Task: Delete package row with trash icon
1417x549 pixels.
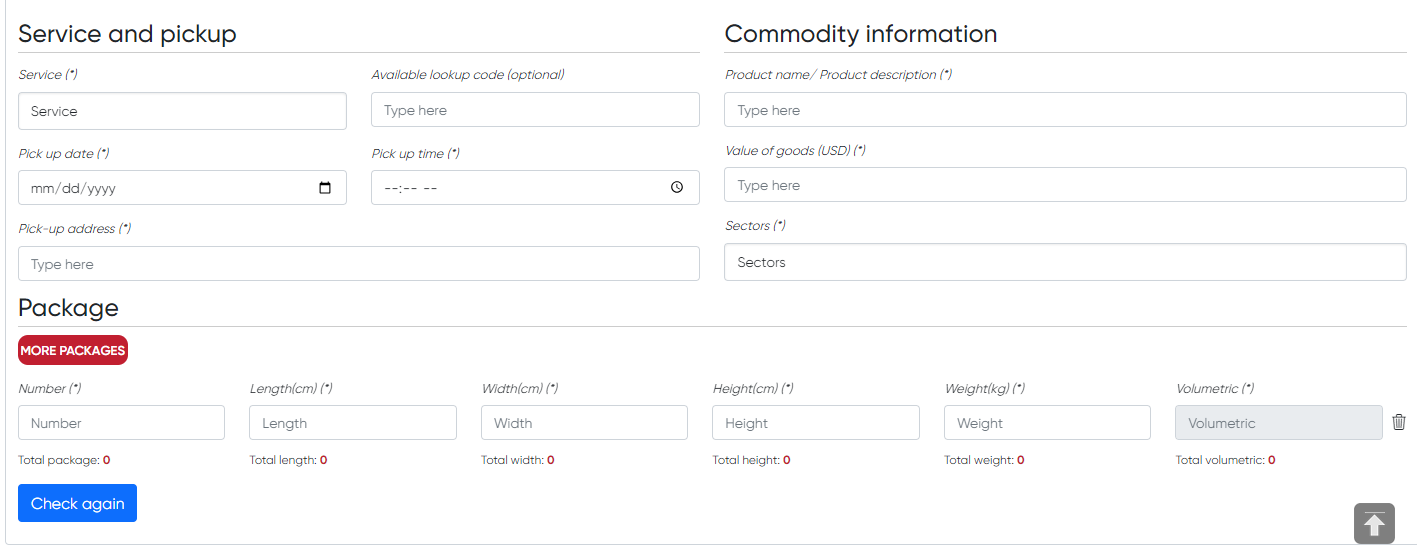Action: coord(1399,422)
